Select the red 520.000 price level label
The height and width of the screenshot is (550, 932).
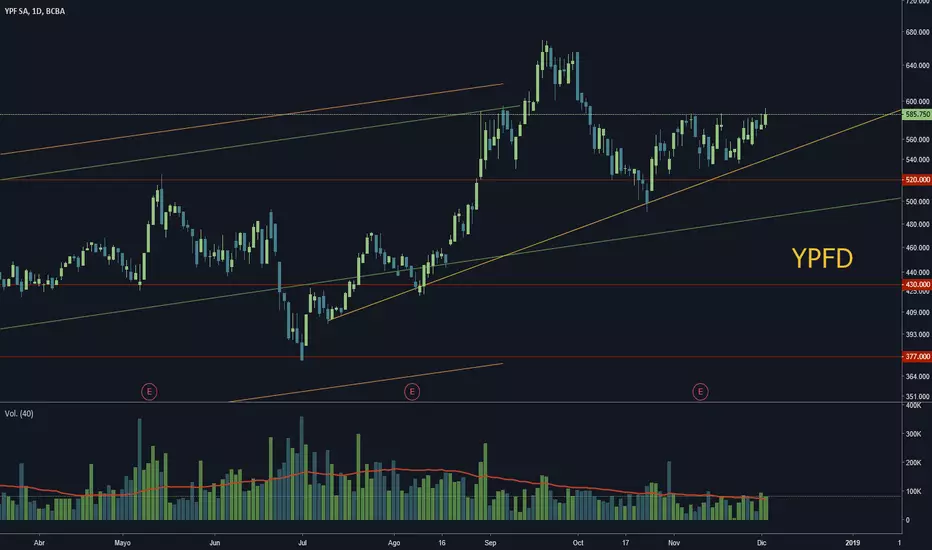point(917,180)
